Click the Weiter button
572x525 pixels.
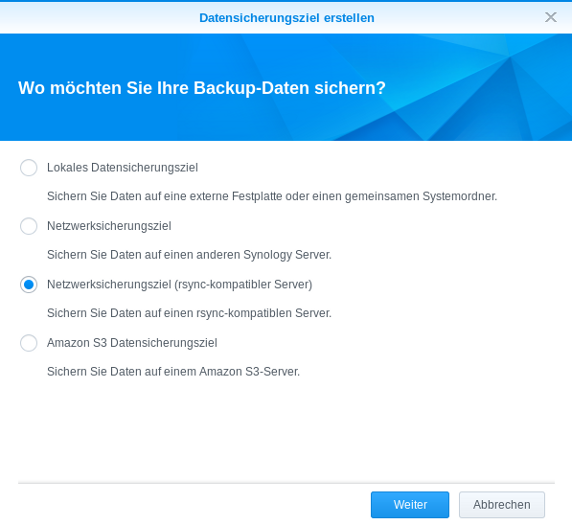click(x=410, y=505)
